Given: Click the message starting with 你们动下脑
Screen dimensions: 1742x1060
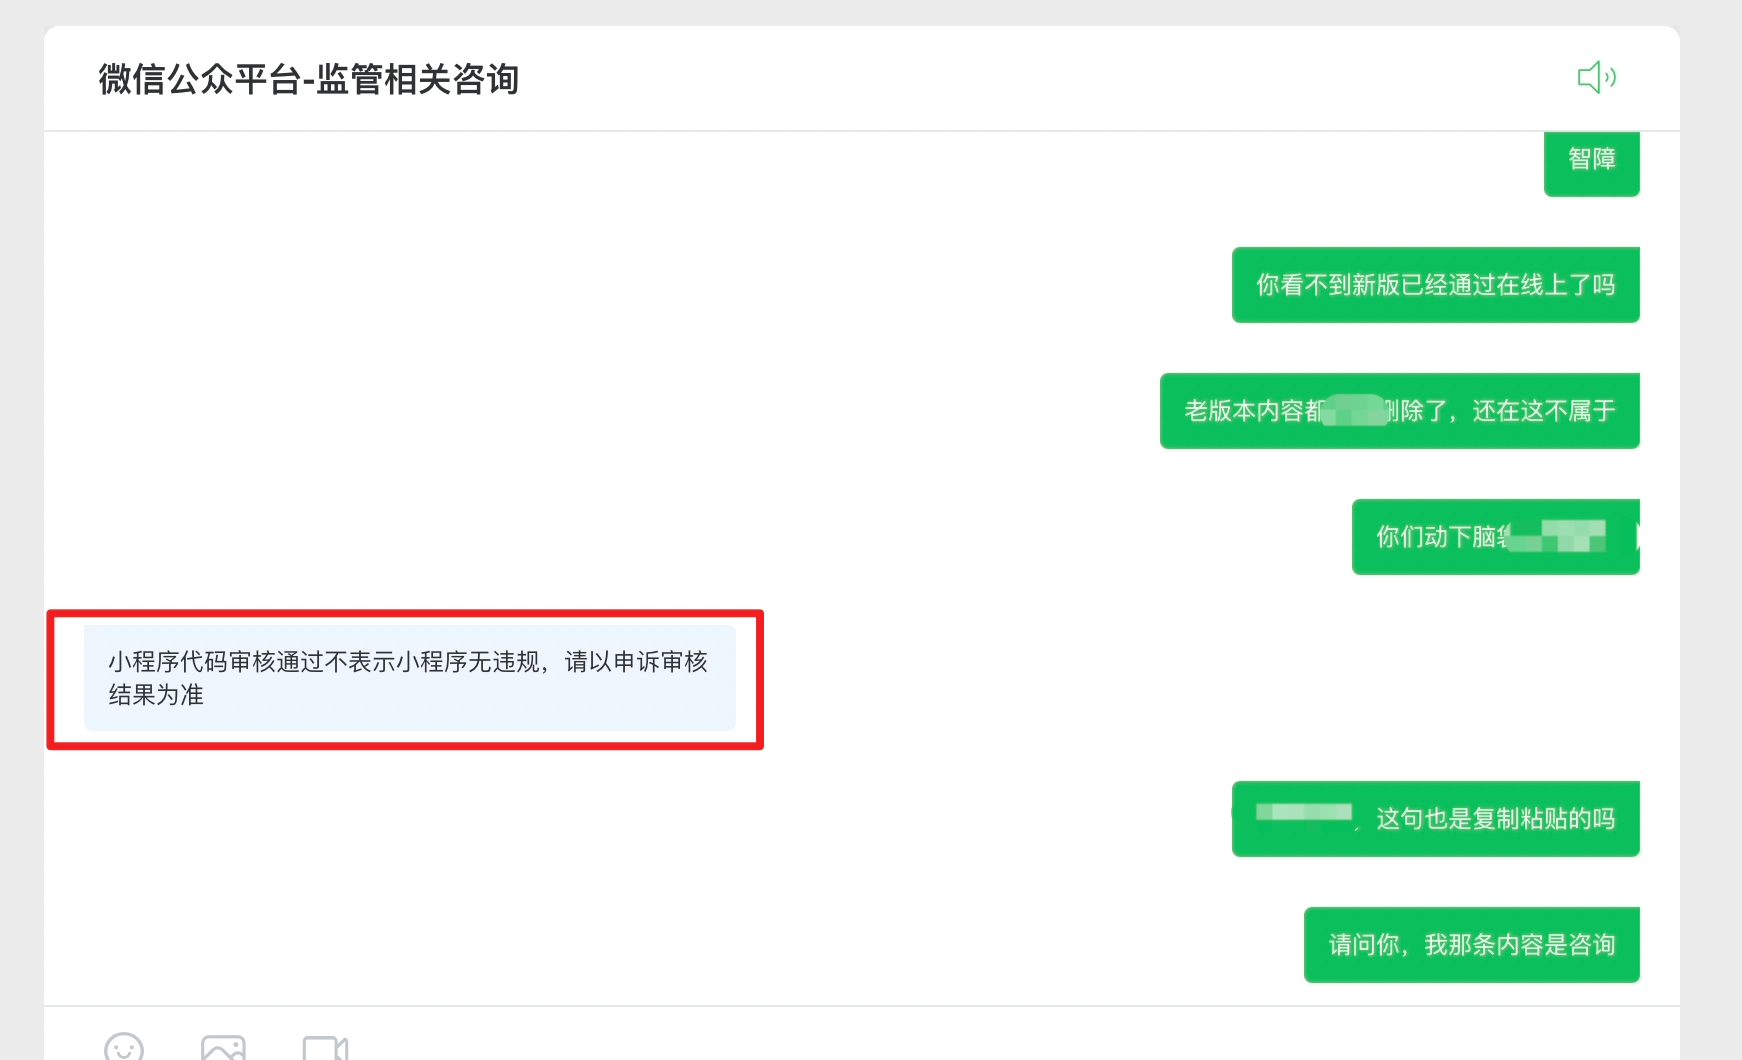Looking at the screenshot, I should click(1495, 537).
